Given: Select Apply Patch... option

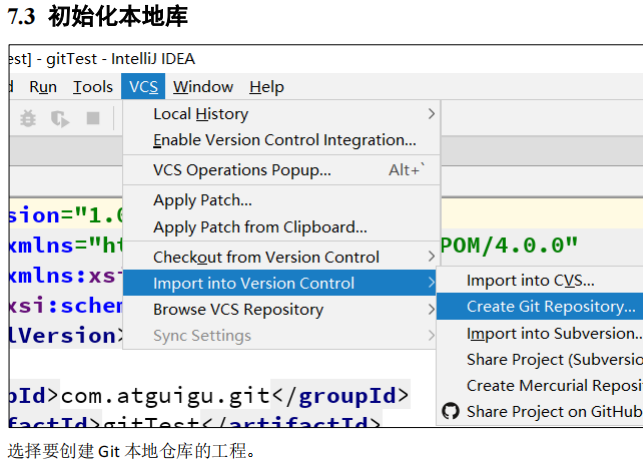Looking at the screenshot, I should pos(281,200).
